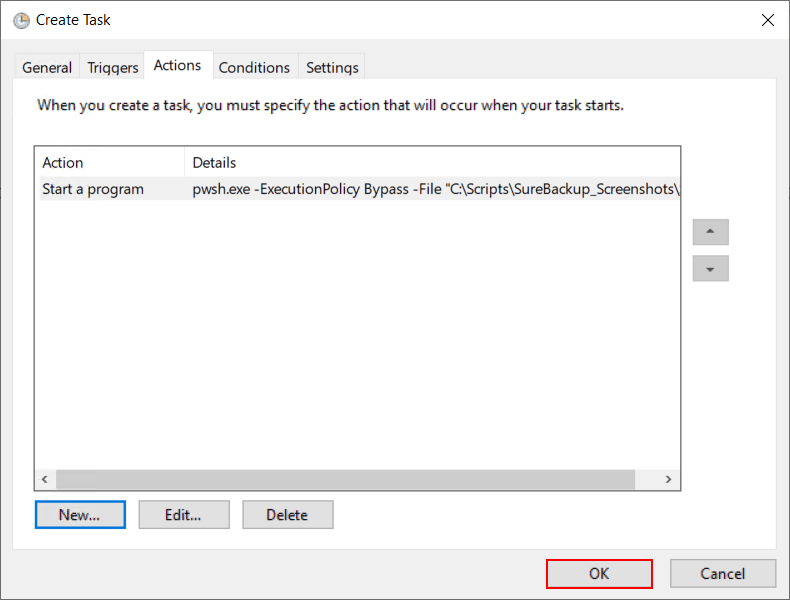Switch to the General tab
The height and width of the screenshot is (600, 790).
pos(47,67)
